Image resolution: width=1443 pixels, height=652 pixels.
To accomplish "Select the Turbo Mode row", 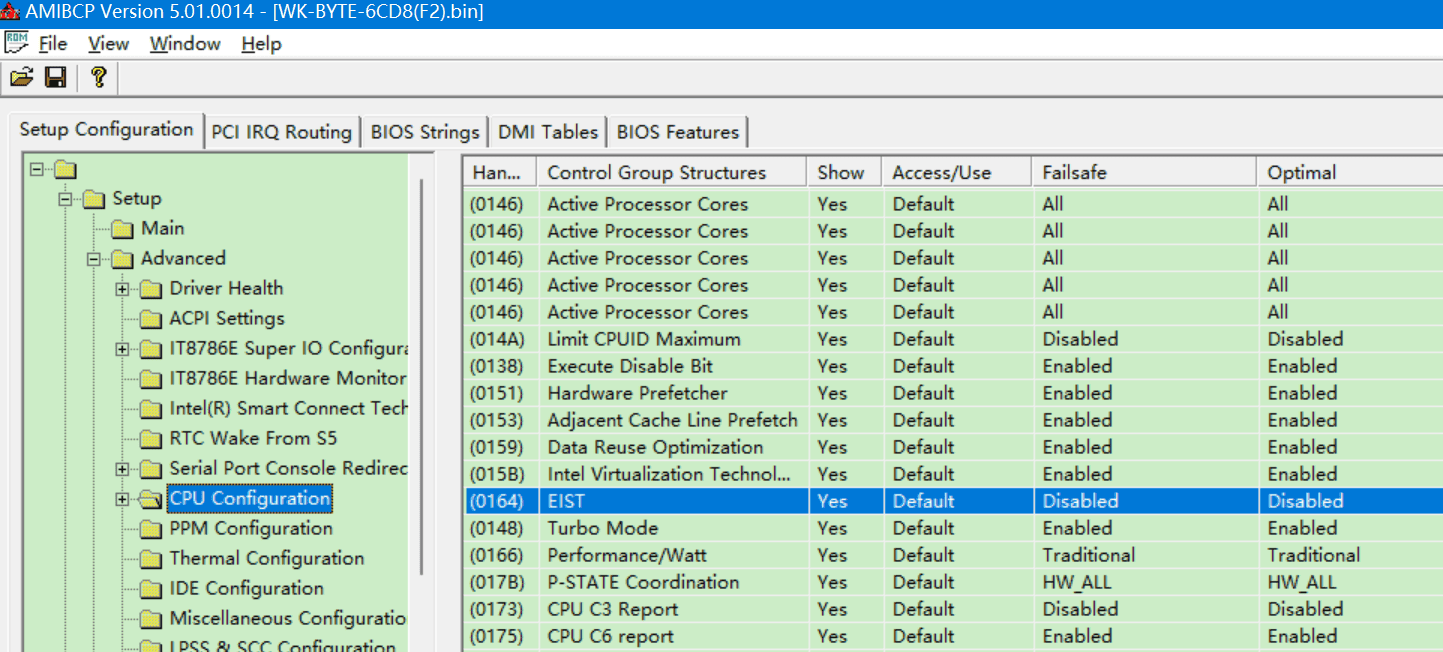I will (x=602, y=528).
